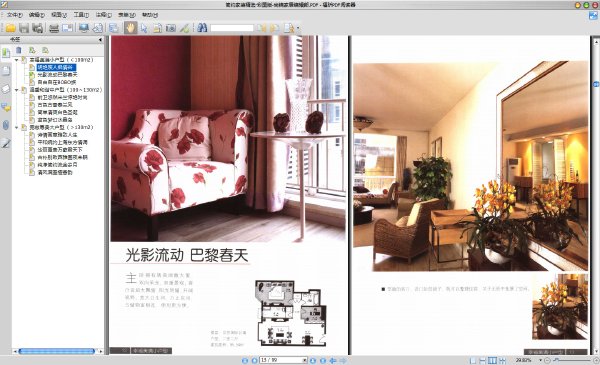Viewport: 600px width, 365px height.
Task: Click the zoom out minus button
Action: [x=547, y=360]
